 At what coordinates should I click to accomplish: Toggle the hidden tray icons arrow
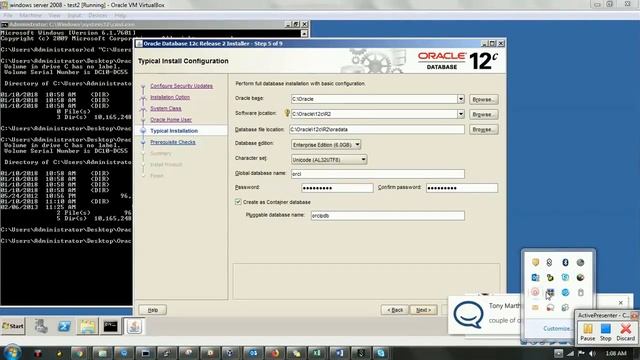click(558, 353)
